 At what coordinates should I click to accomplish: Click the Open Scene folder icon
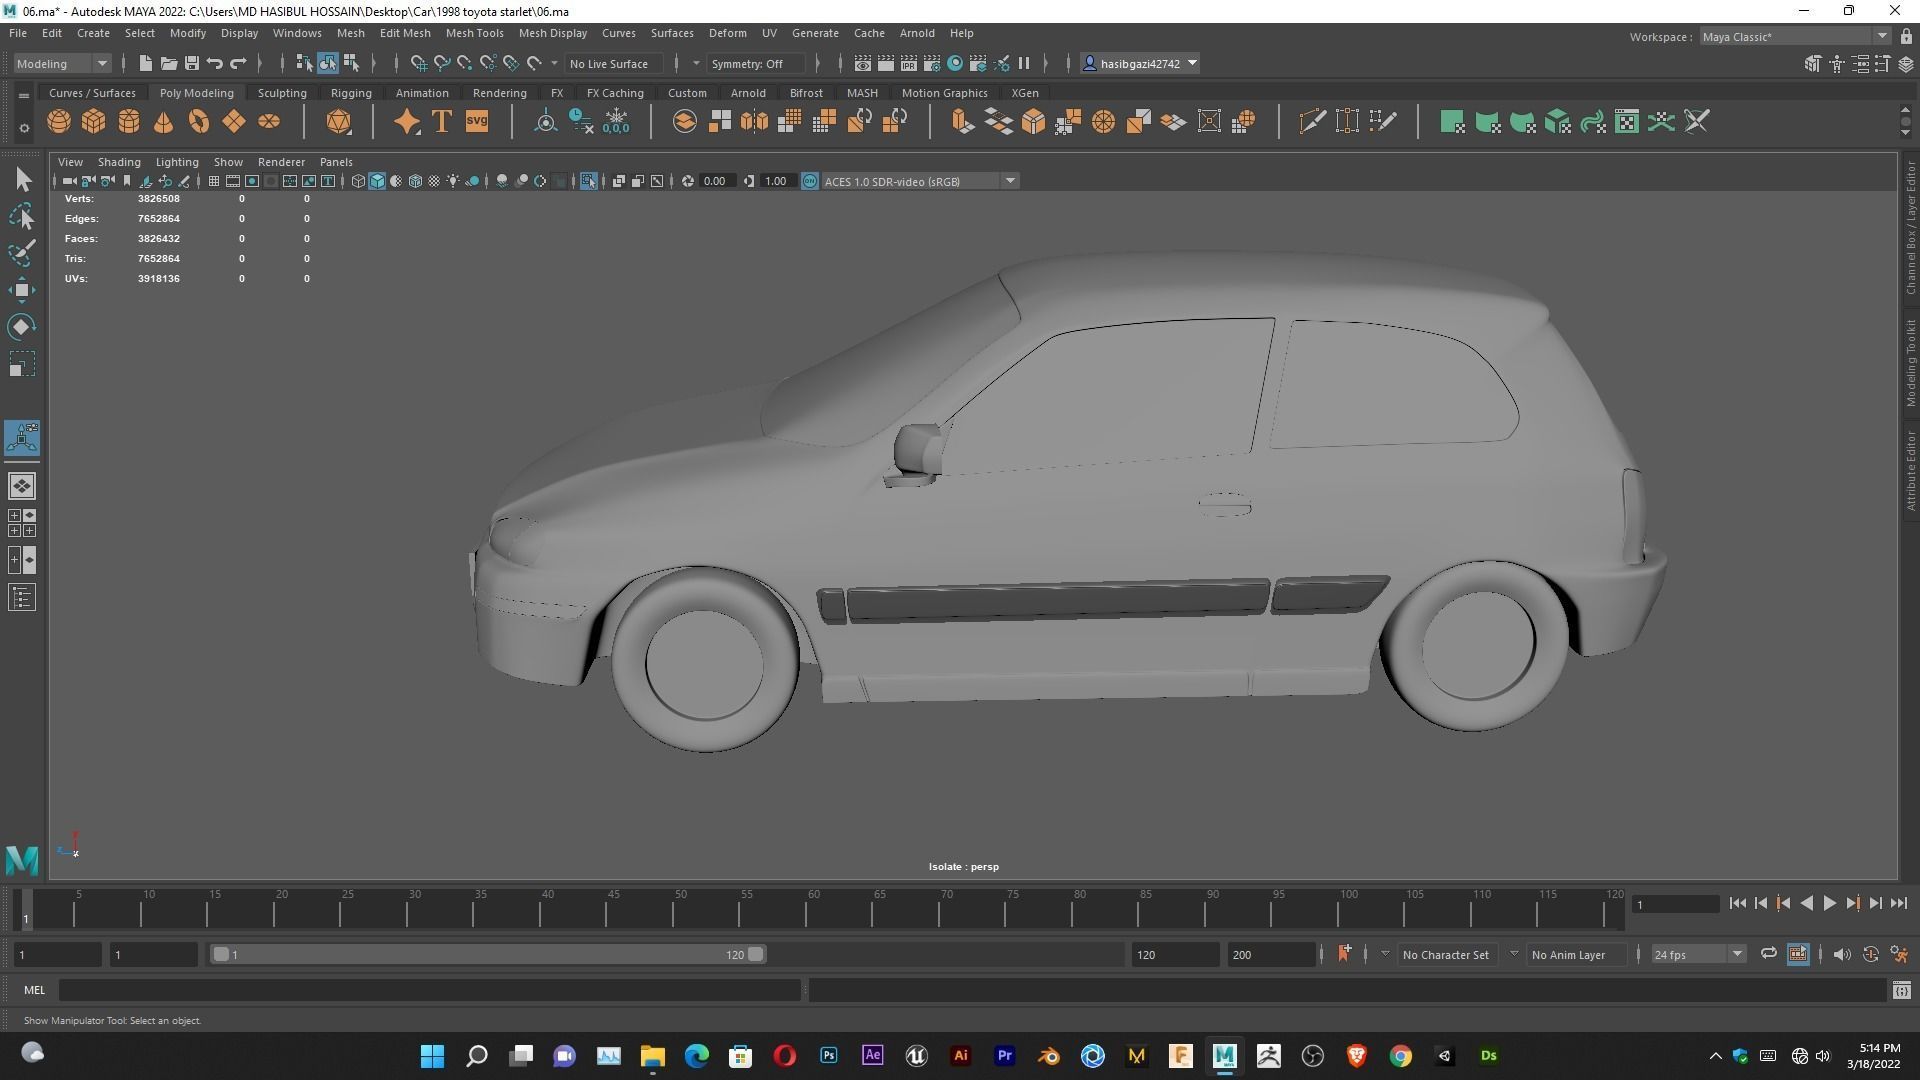coord(168,63)
